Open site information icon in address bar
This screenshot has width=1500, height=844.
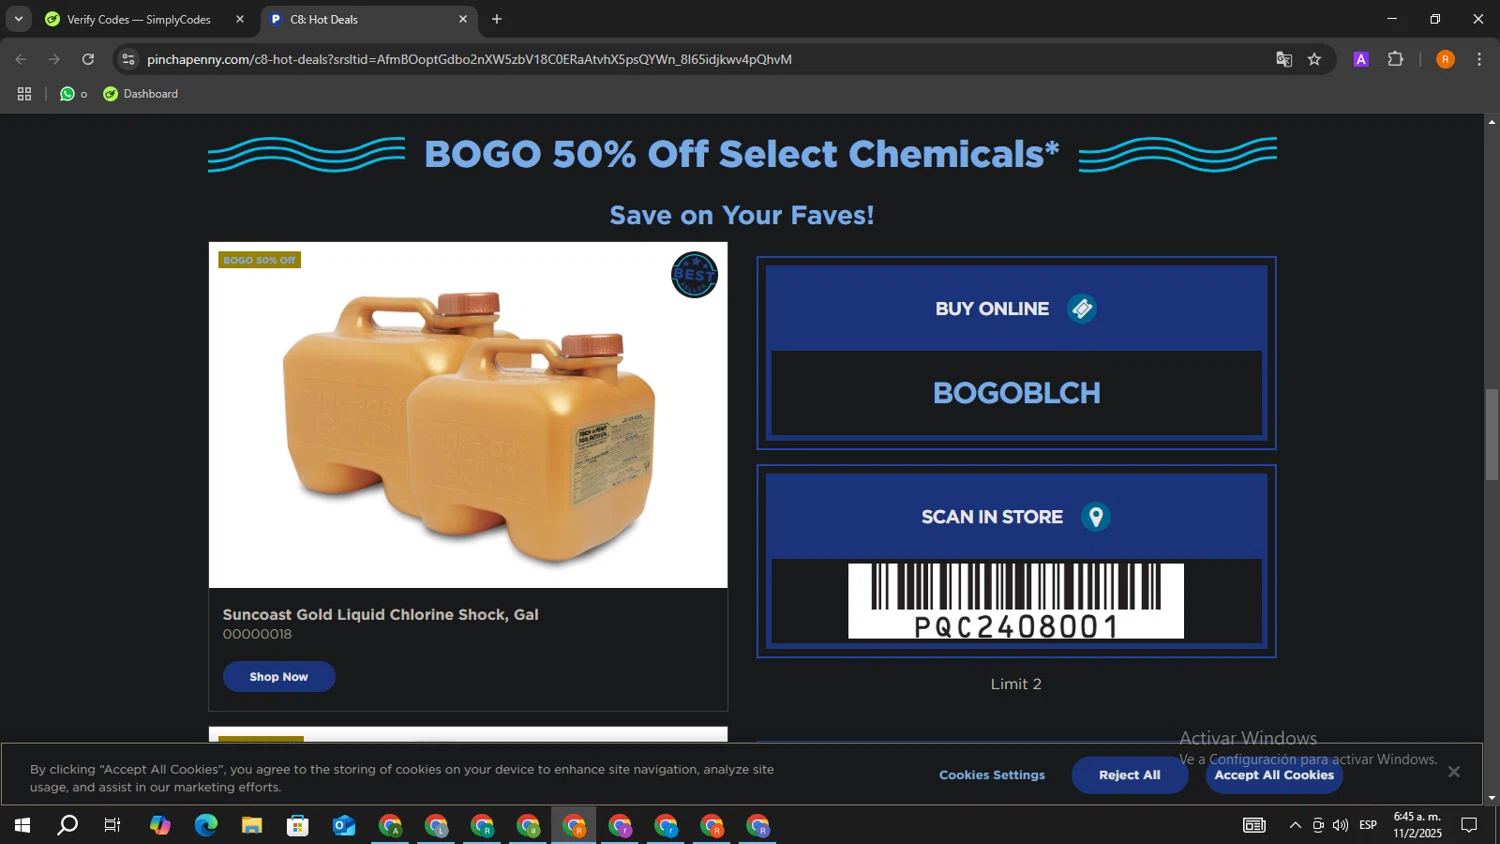coord(128,59)
